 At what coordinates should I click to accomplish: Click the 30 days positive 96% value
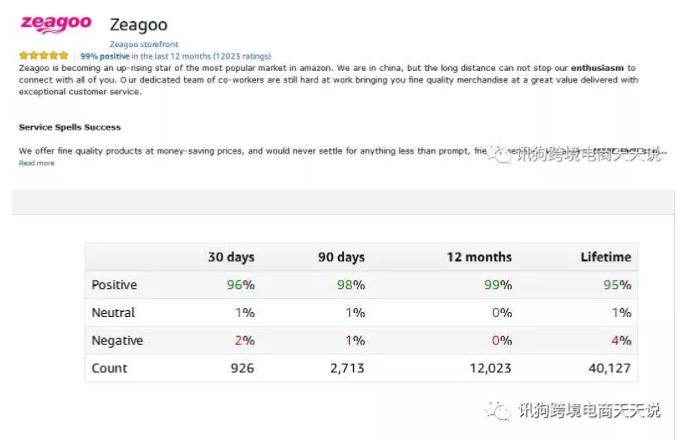(x=240, y=285)
